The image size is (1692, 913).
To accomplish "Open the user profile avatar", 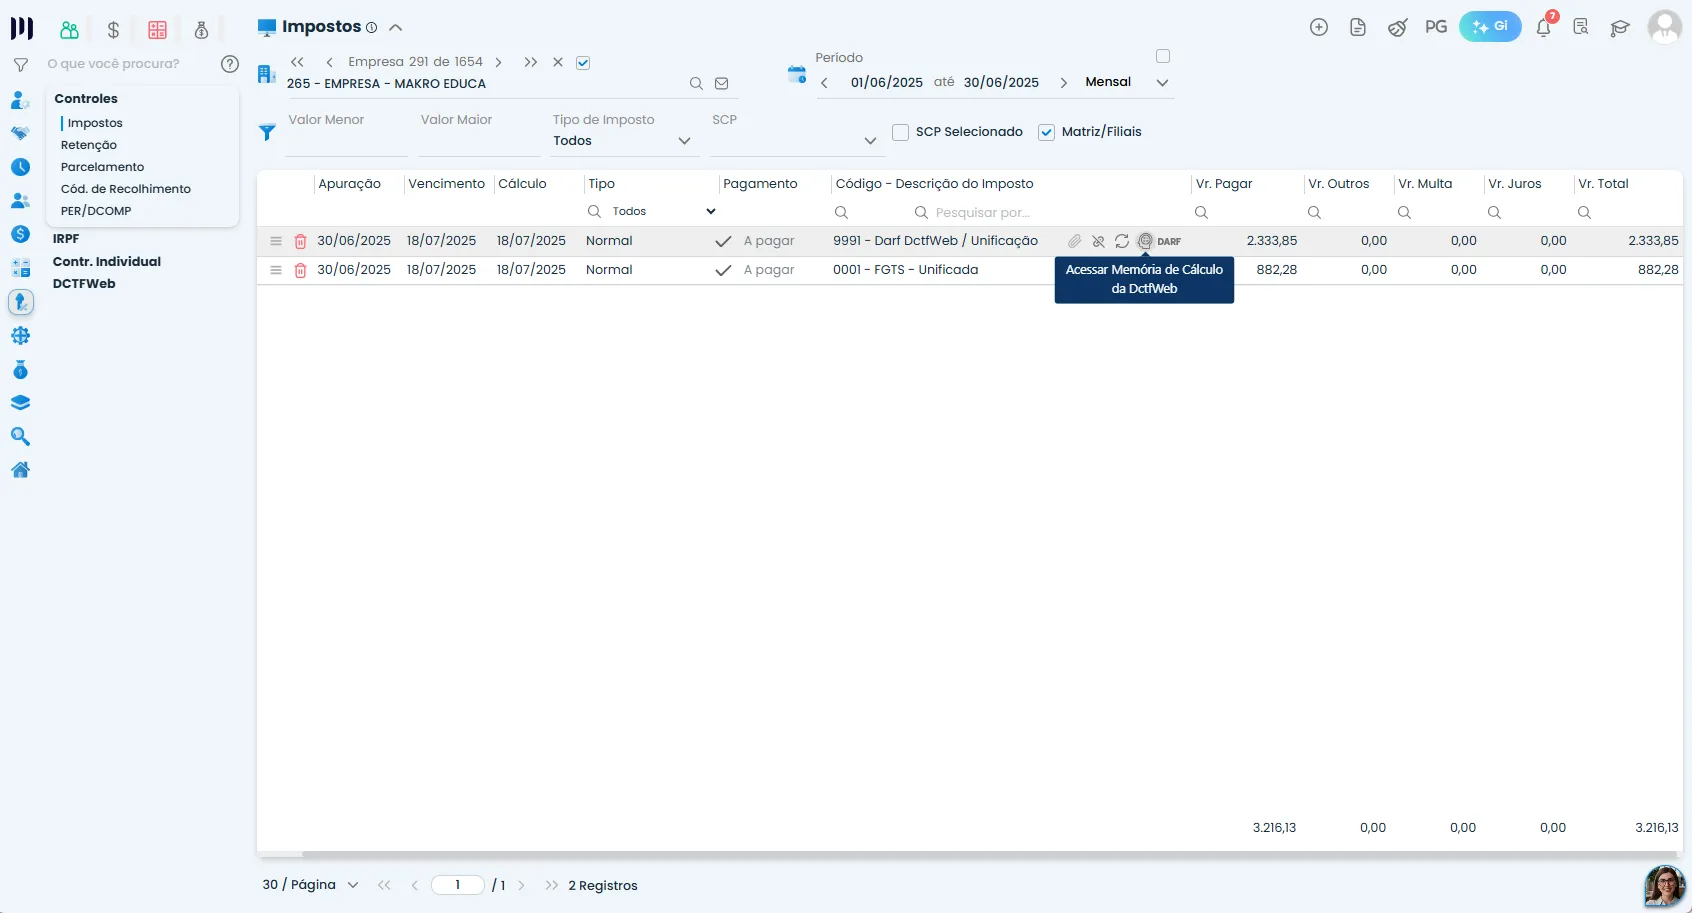I will pos(1665,27).
